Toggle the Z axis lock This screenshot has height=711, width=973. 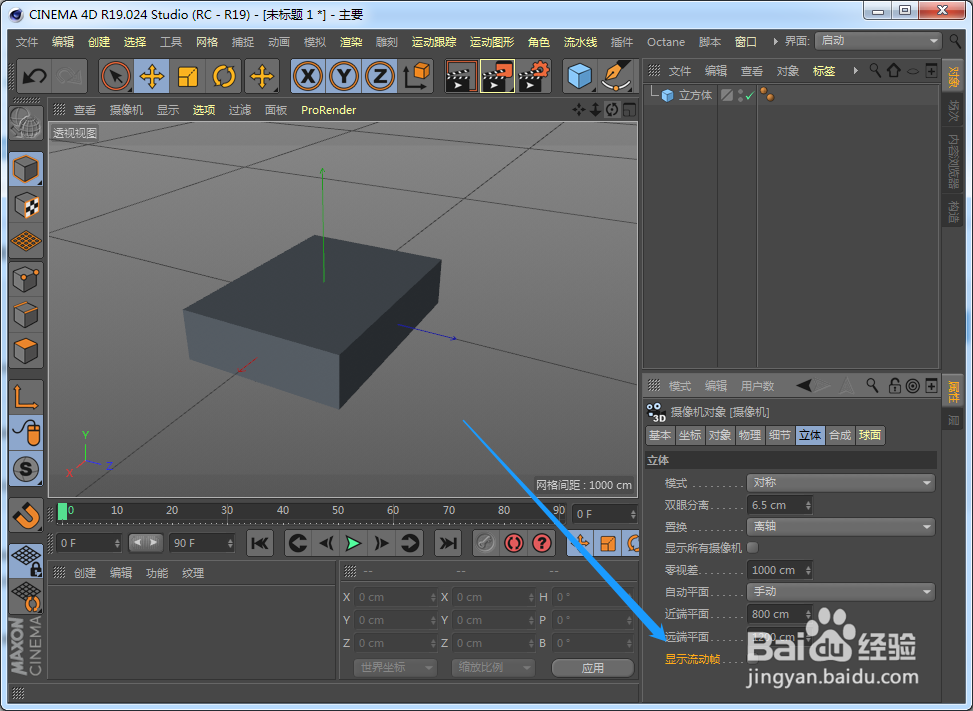click(x=380, y=77)
